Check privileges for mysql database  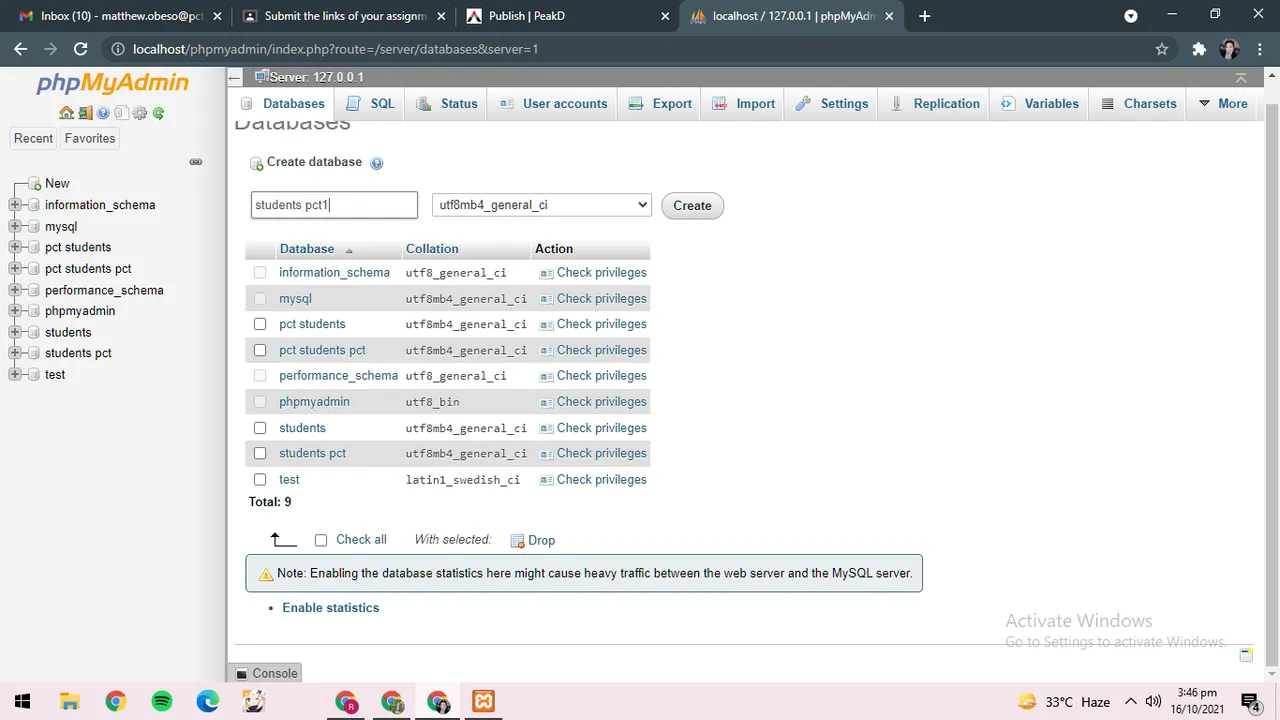coord(593,299)
